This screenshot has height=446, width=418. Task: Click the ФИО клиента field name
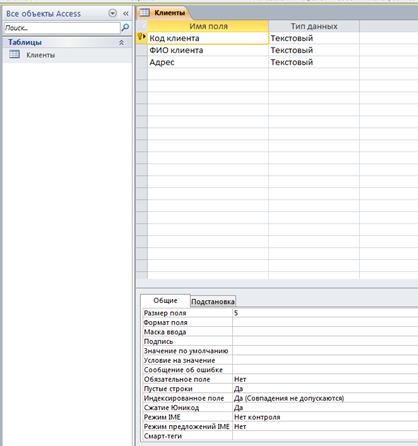208,50
